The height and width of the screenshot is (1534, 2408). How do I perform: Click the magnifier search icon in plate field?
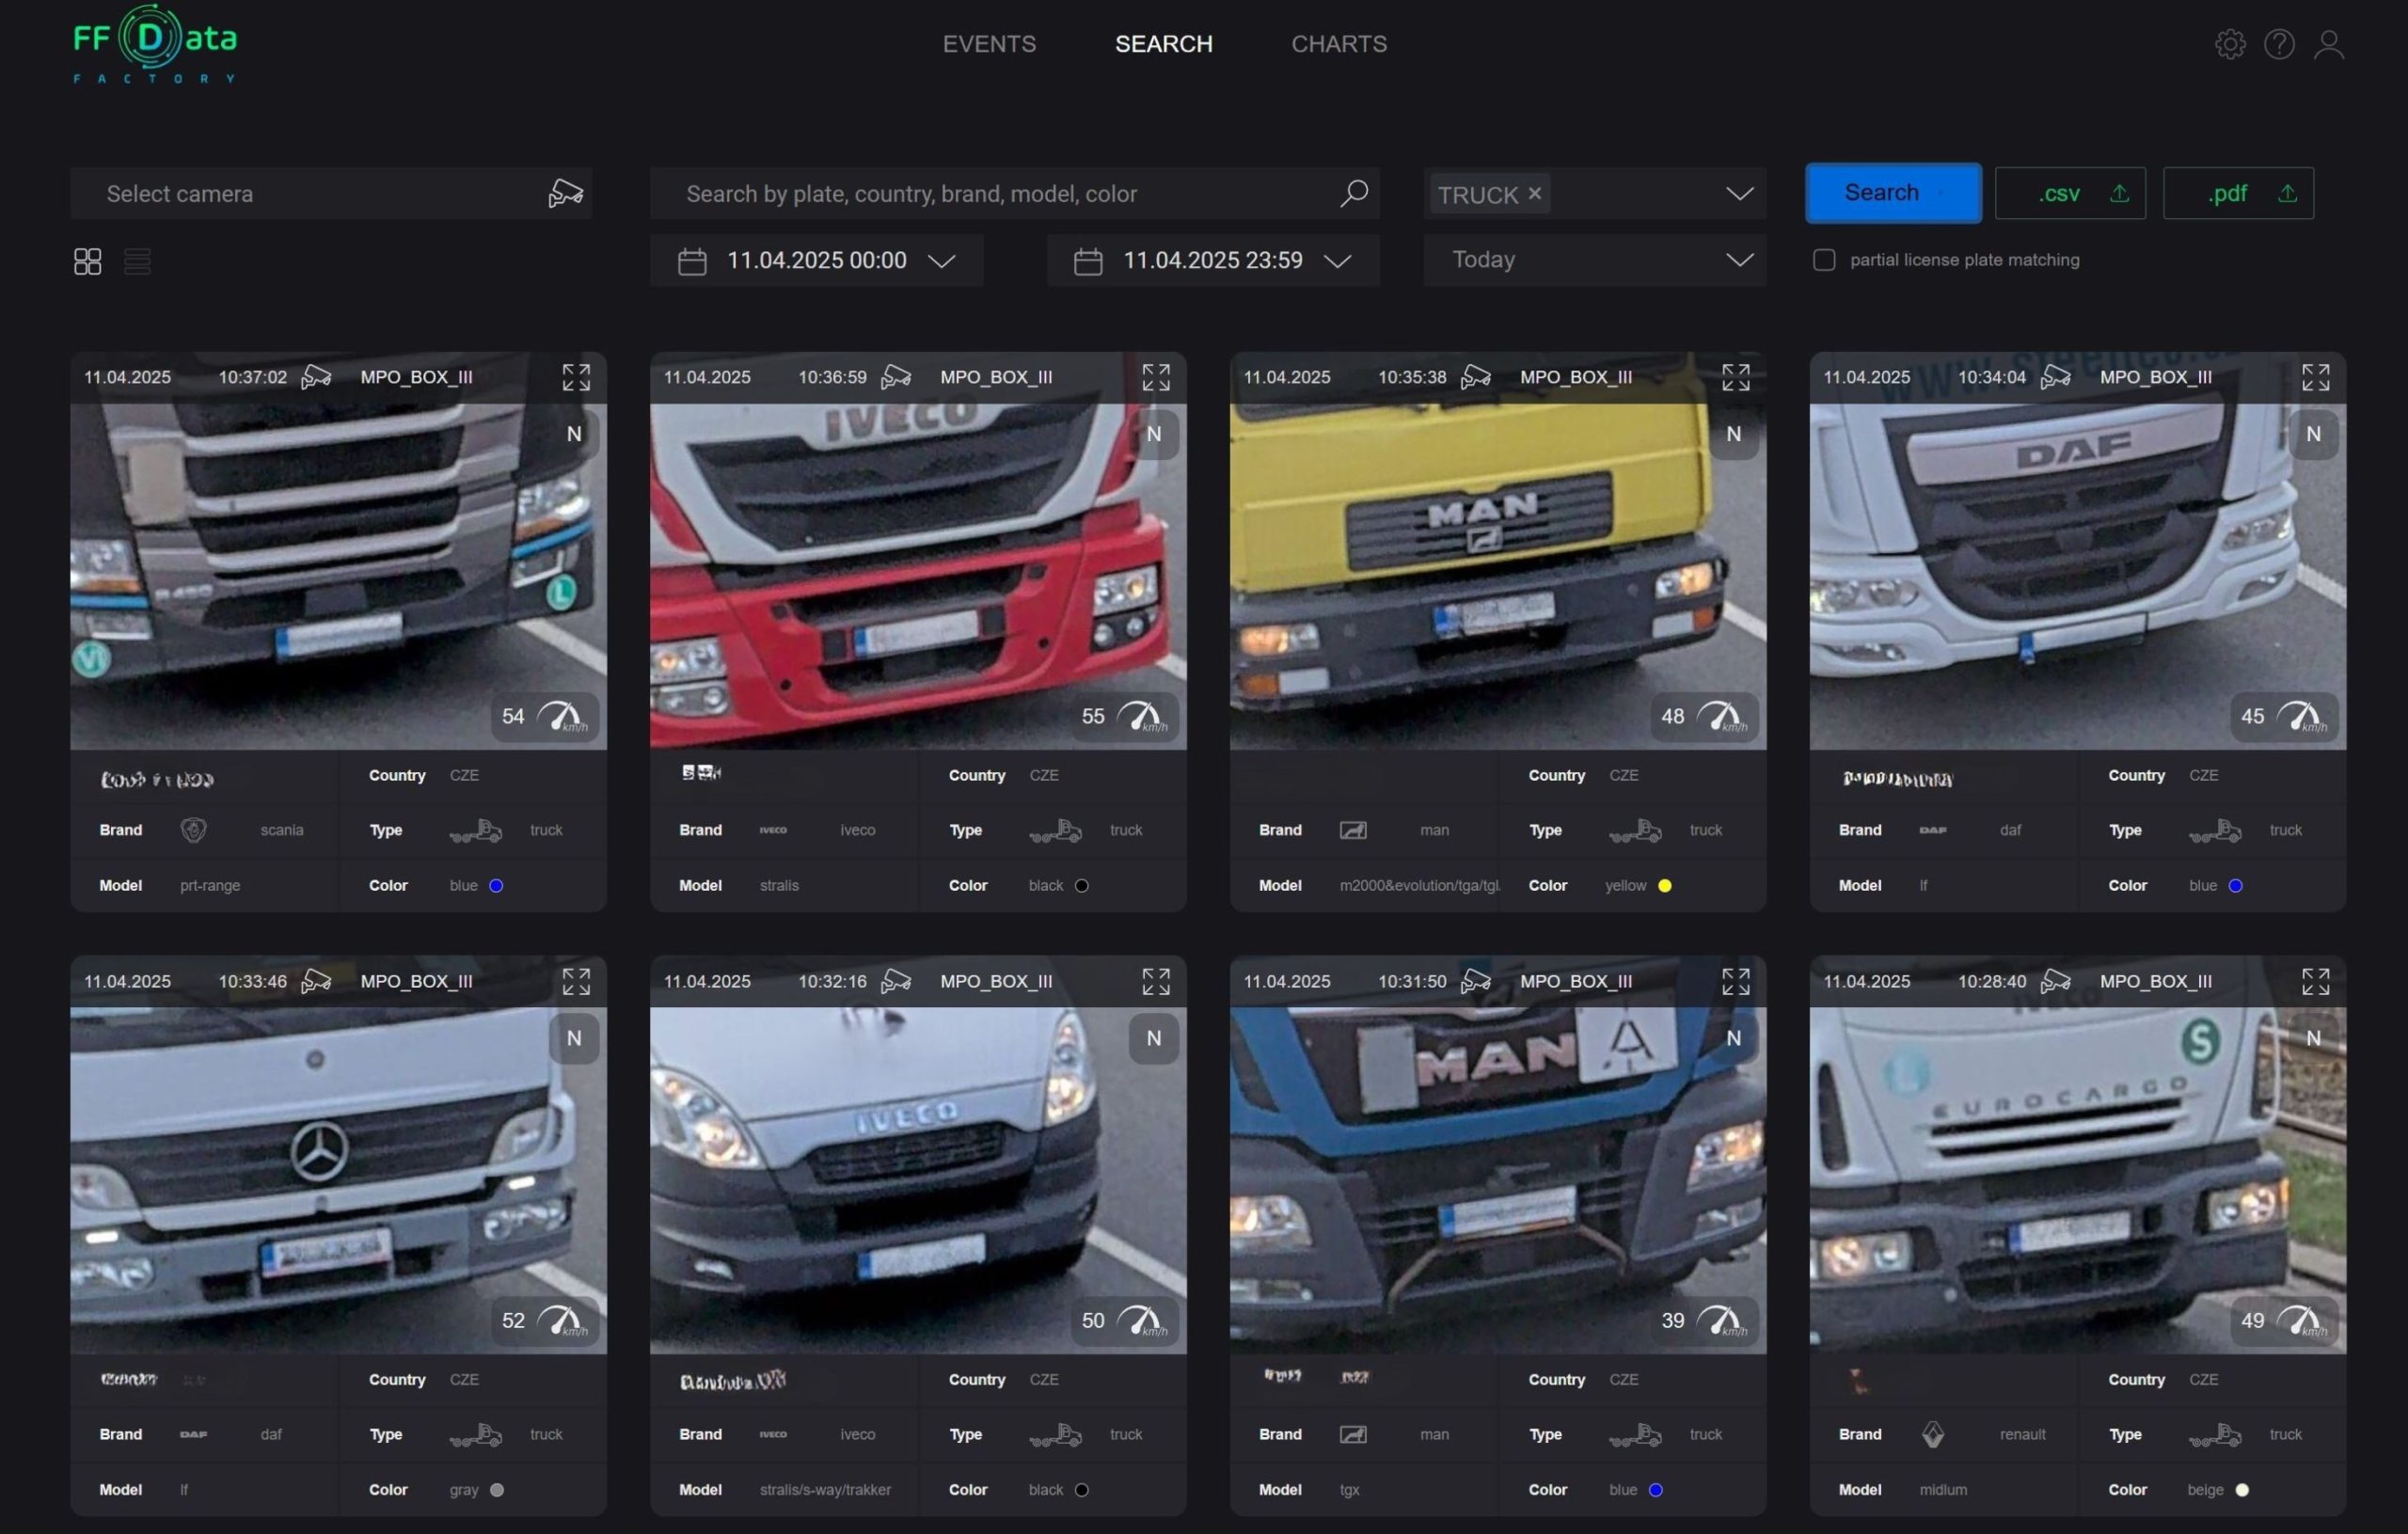[1353, 193]
